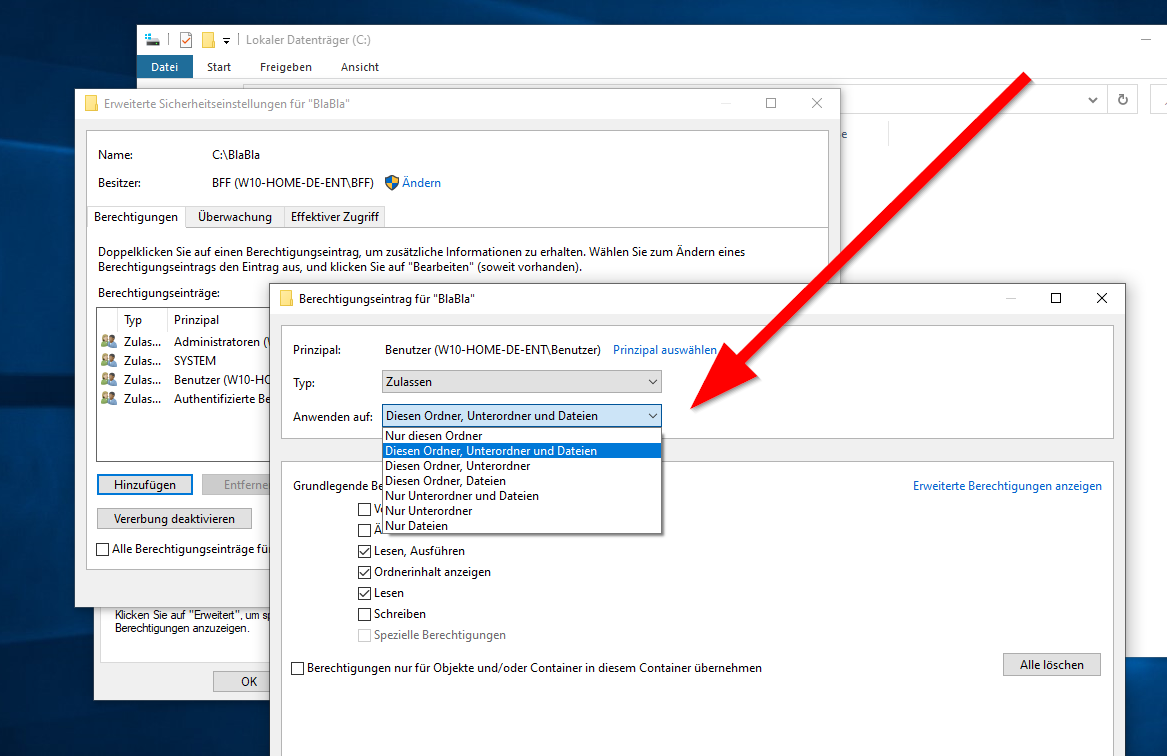Image resolution: width=1167 pixels, height=756 pixels.
Task: Open the Effektiver Zugriff tab
Action: click(x=335, y=217)
